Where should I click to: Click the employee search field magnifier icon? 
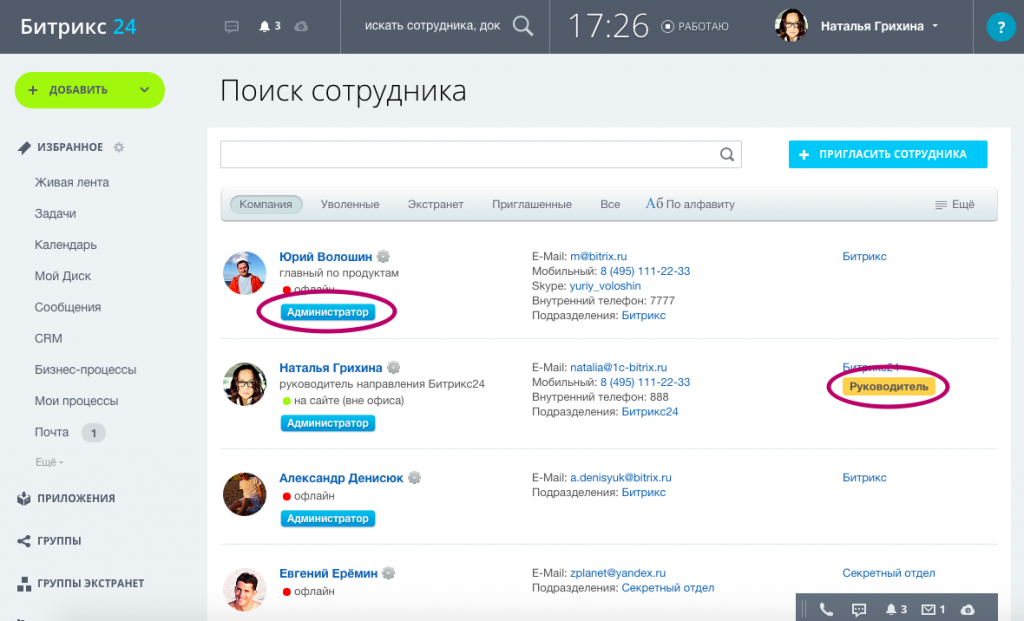pyautogui.click(x=727, y=155)
